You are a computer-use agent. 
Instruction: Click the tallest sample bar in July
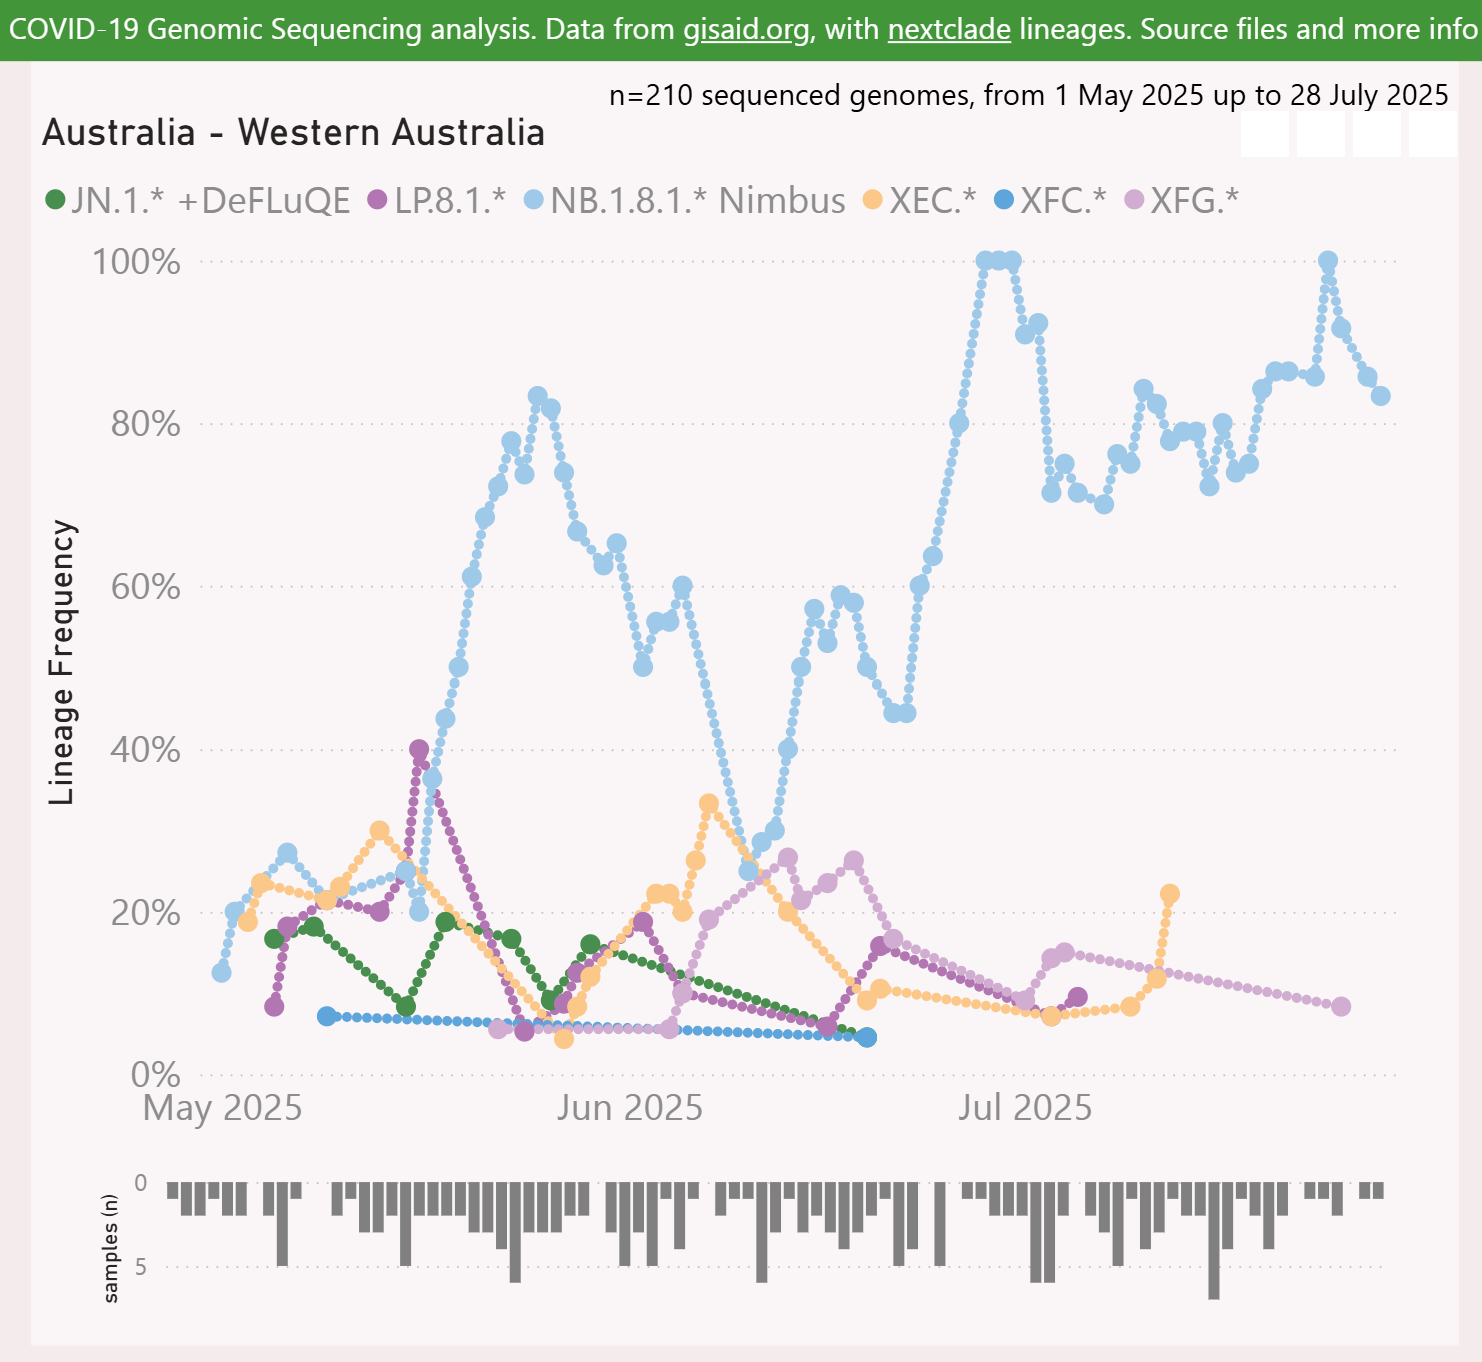1214,1240
